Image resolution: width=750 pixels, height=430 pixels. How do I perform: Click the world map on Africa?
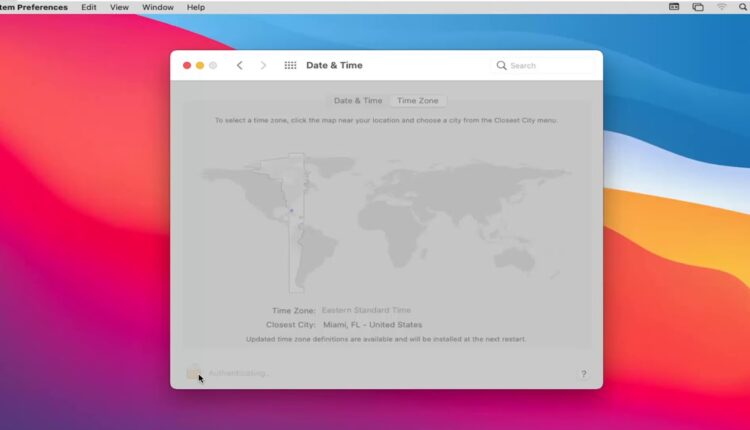pos(395,234)
